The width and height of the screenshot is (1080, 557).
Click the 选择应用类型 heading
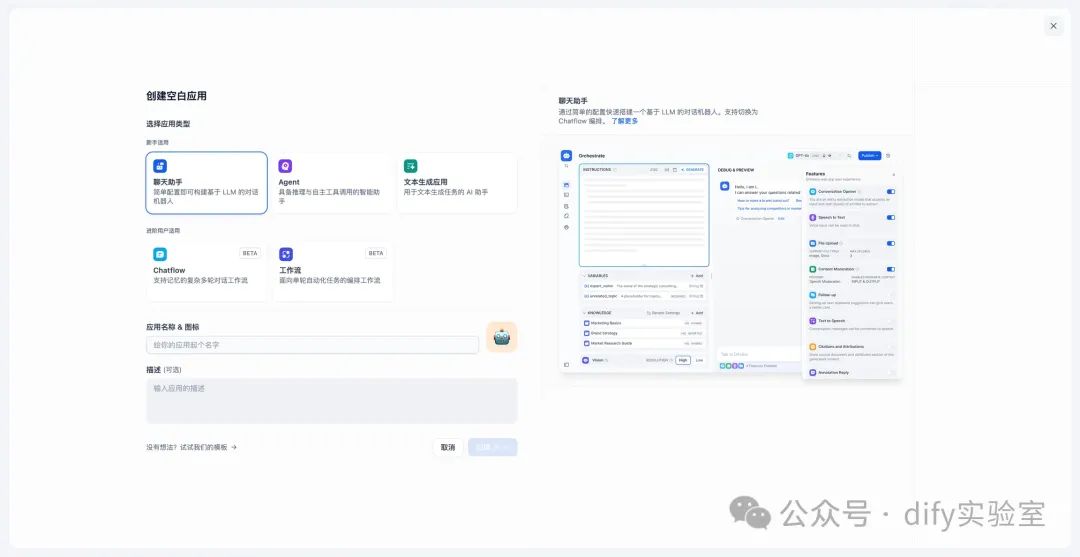[168, 124]
